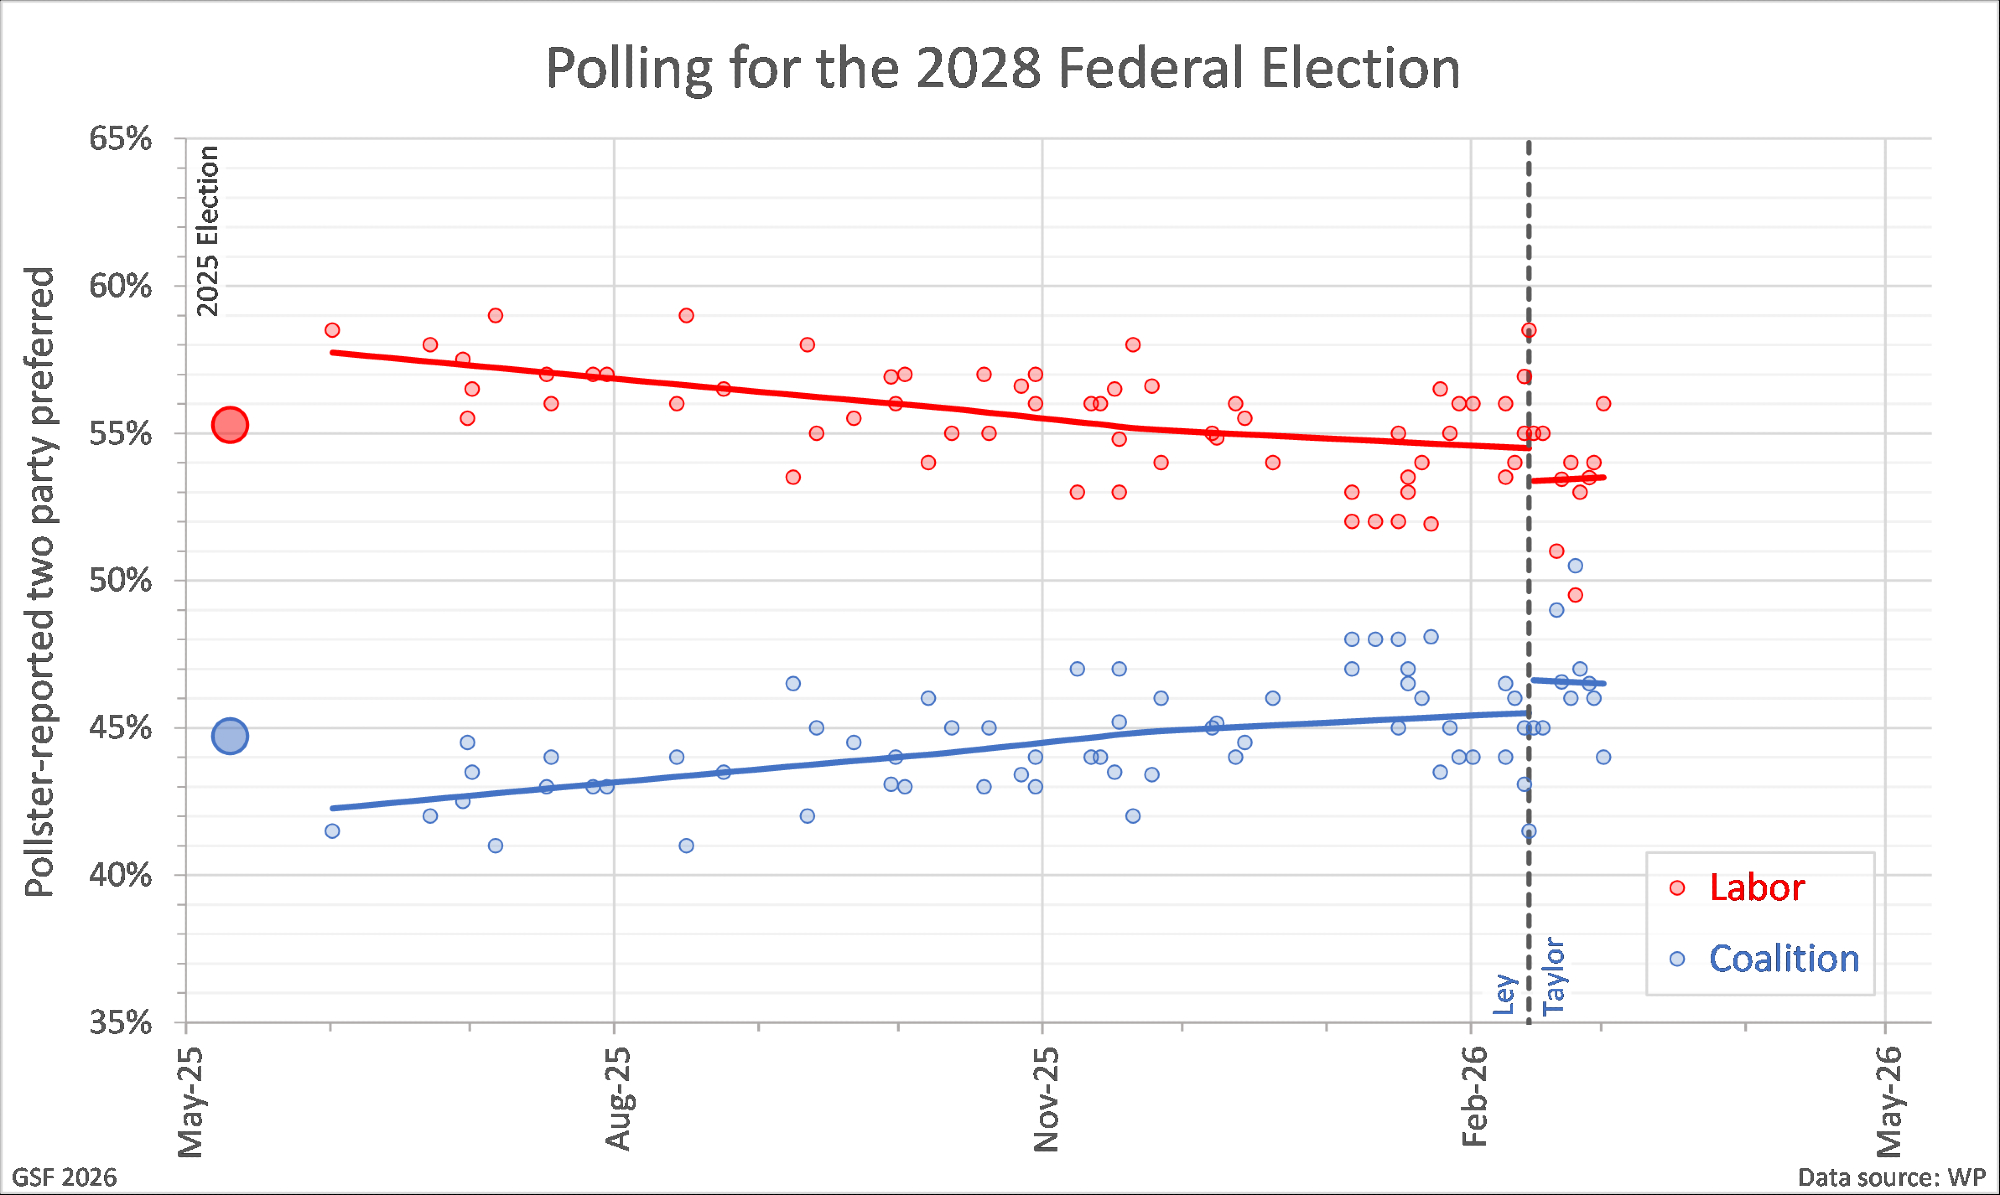Click the 50% y-axis label
Screen dimensions: 2000x1195
click(121, 581)
